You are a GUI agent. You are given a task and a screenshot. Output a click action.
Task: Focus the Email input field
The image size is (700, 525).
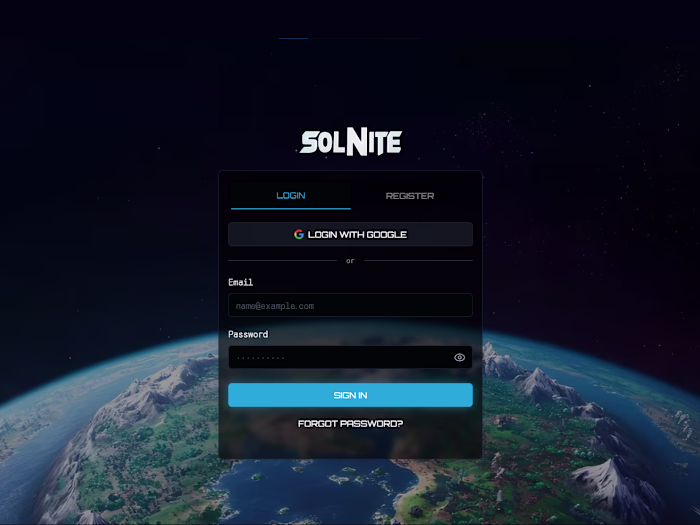coord(350,305)
